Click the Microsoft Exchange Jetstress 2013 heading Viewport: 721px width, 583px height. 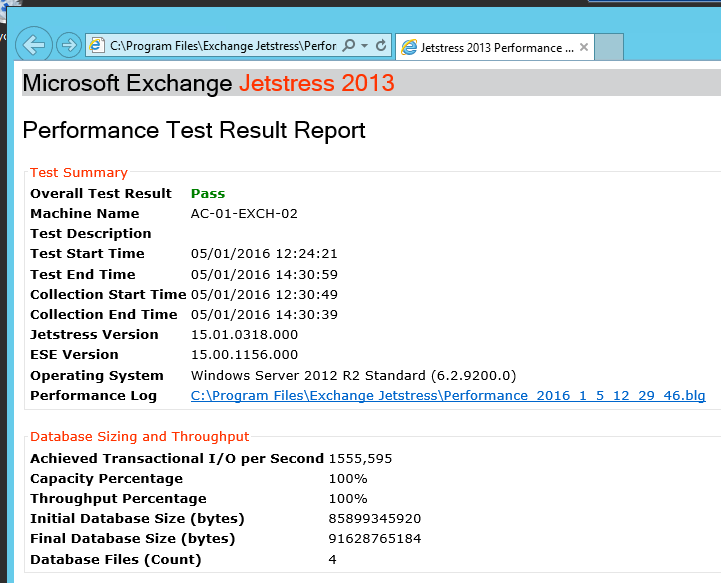click(x=208, y=83)
